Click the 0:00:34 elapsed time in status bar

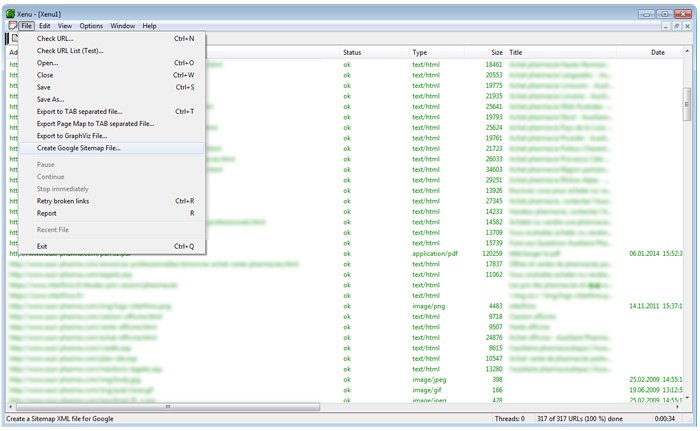[665, 419]
